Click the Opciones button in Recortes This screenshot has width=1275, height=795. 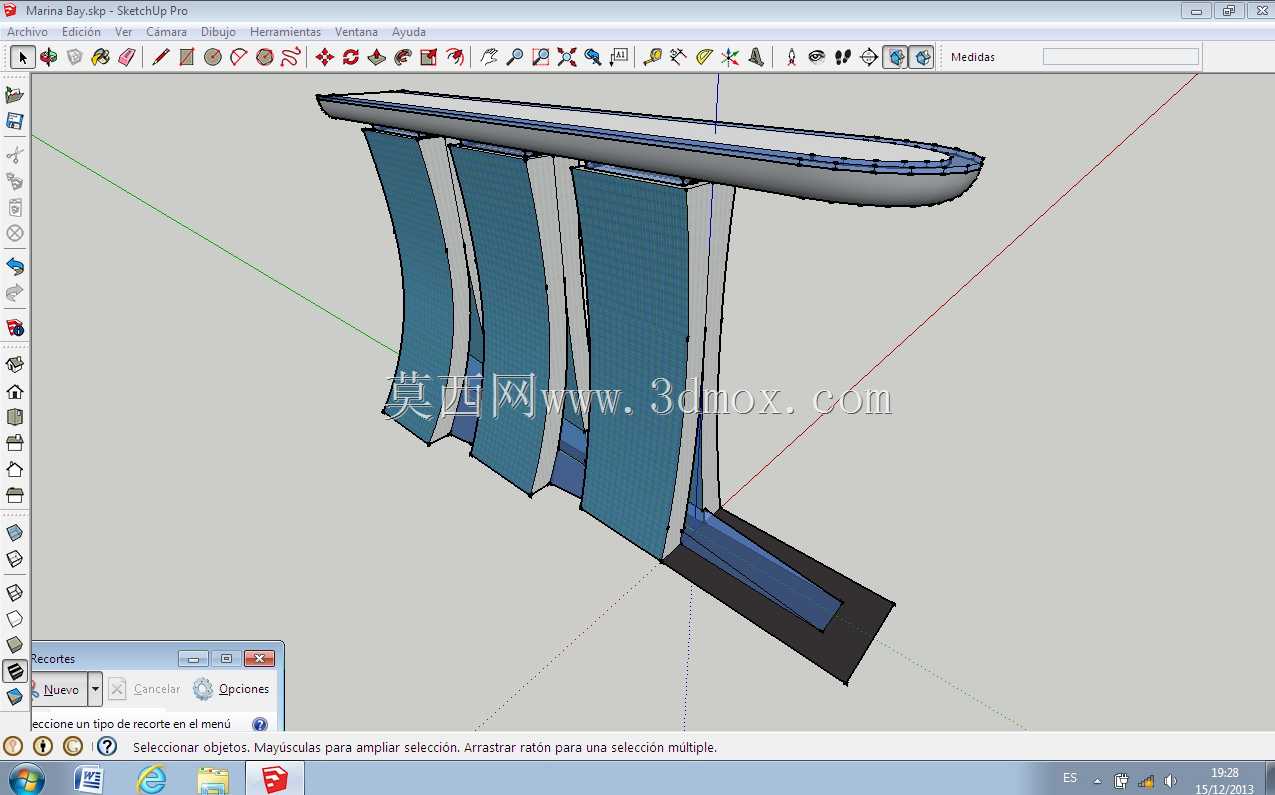coord(232,689)
